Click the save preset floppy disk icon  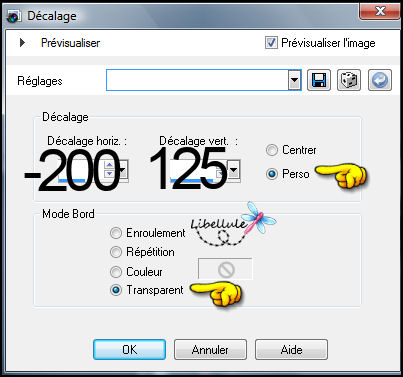click(319, 80)
